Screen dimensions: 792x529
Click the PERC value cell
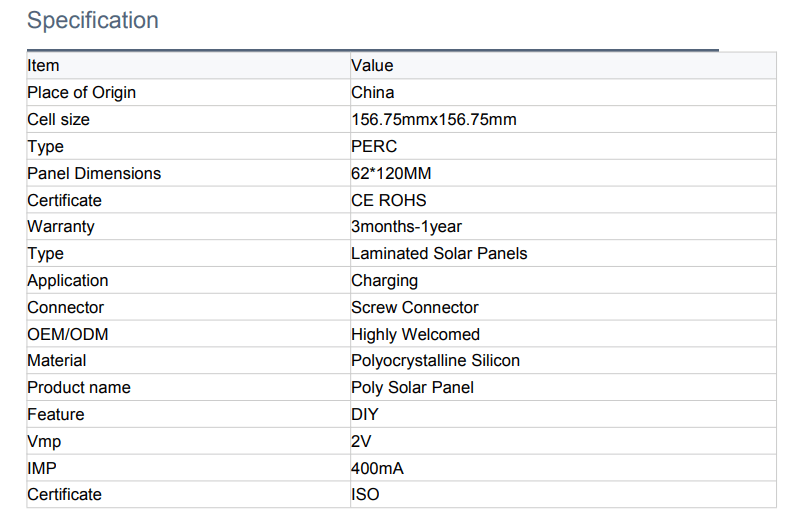point(374,146)
